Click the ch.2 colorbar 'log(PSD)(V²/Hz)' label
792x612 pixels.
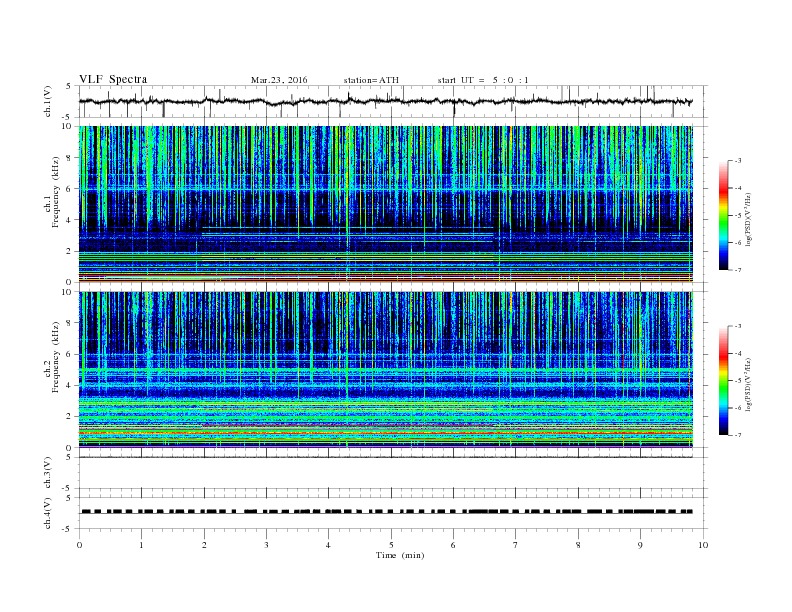click(x=748, y=384)
